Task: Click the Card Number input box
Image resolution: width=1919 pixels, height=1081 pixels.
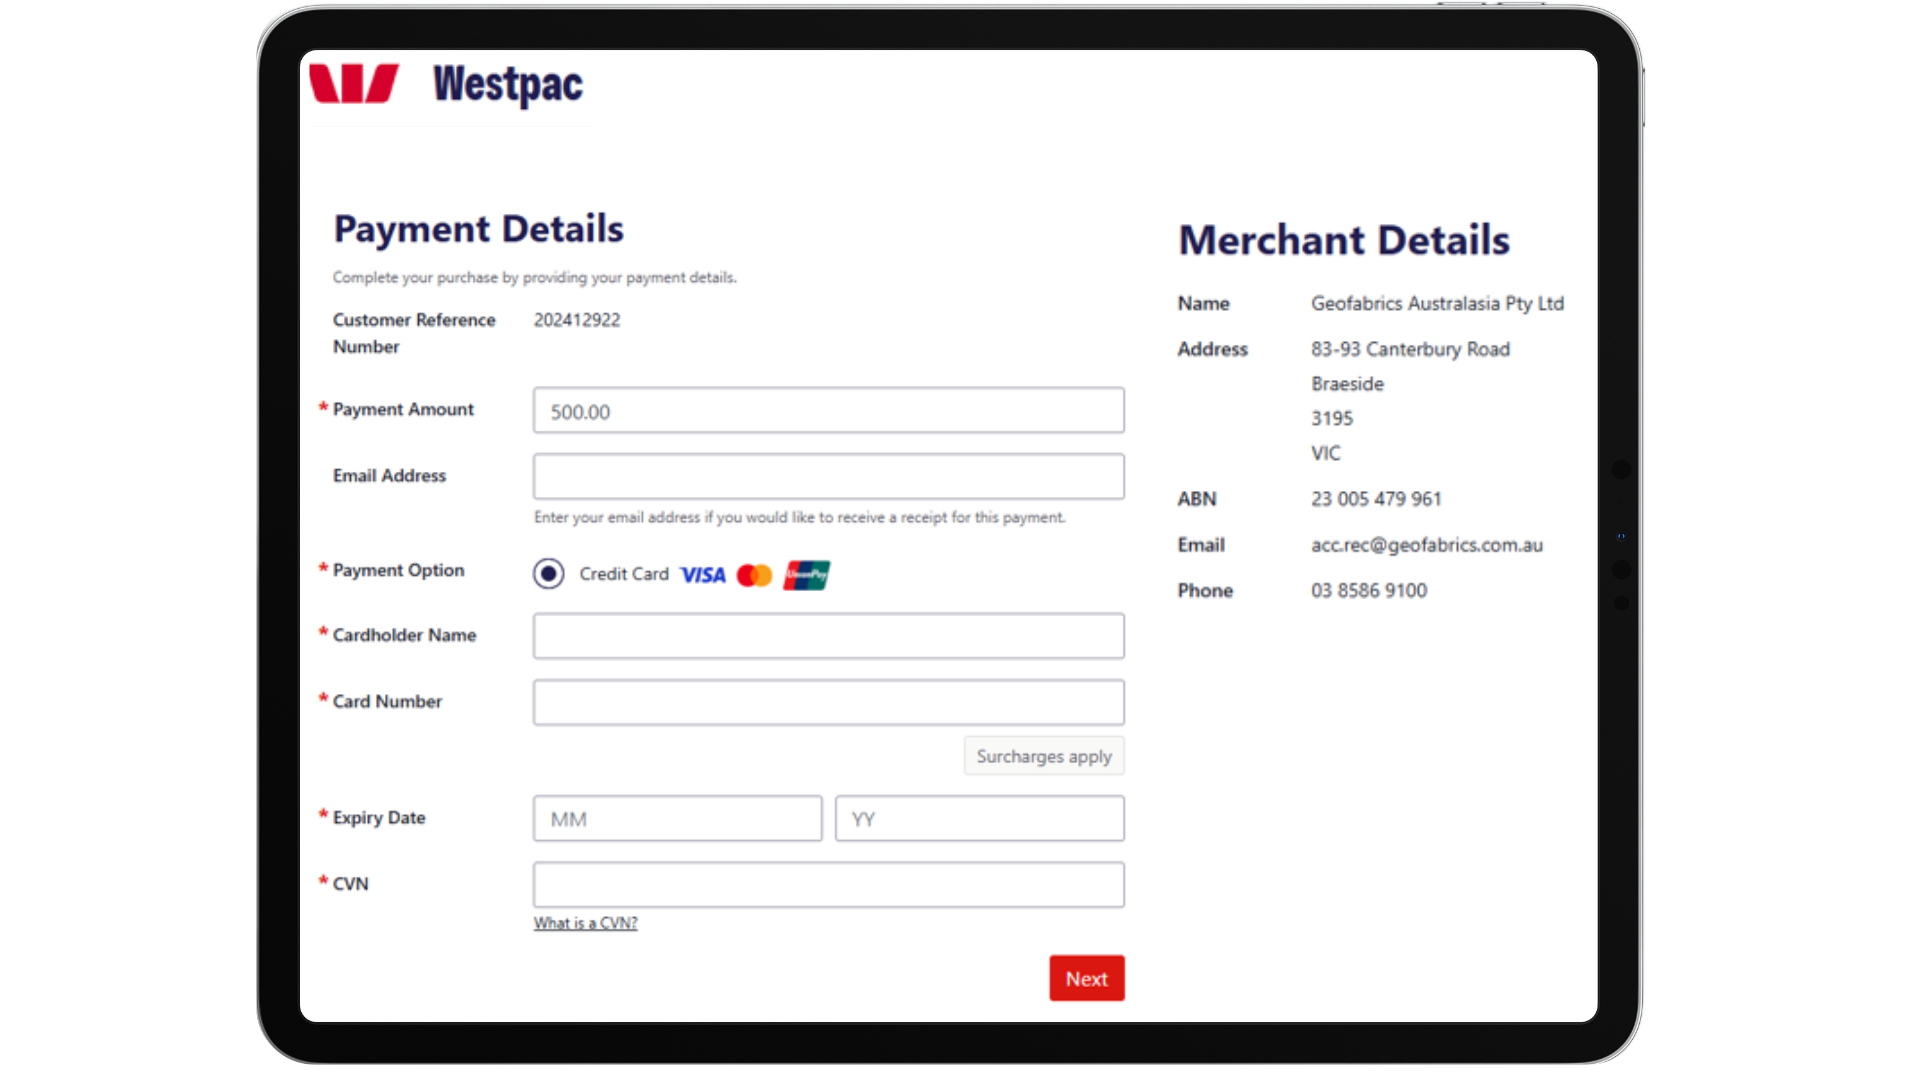Action: pyautogui.click(x=828, y=702)
